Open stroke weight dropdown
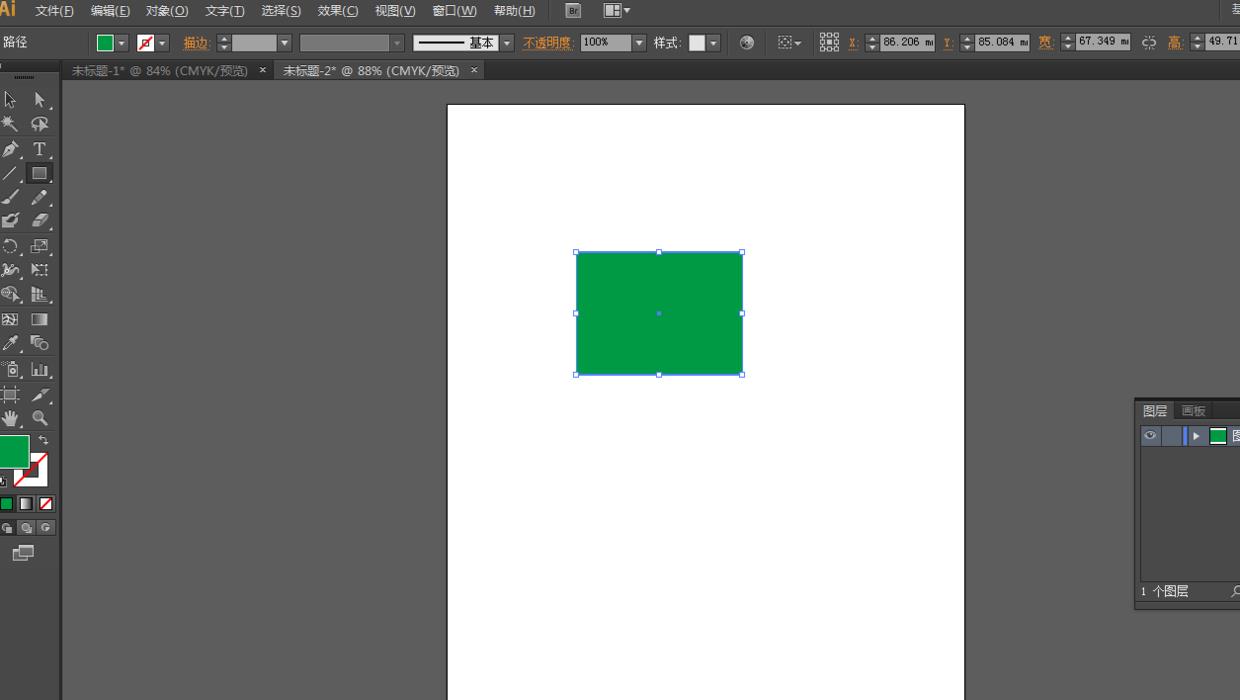The height and width of the screenshot is (700, 1240). point(284,43)
